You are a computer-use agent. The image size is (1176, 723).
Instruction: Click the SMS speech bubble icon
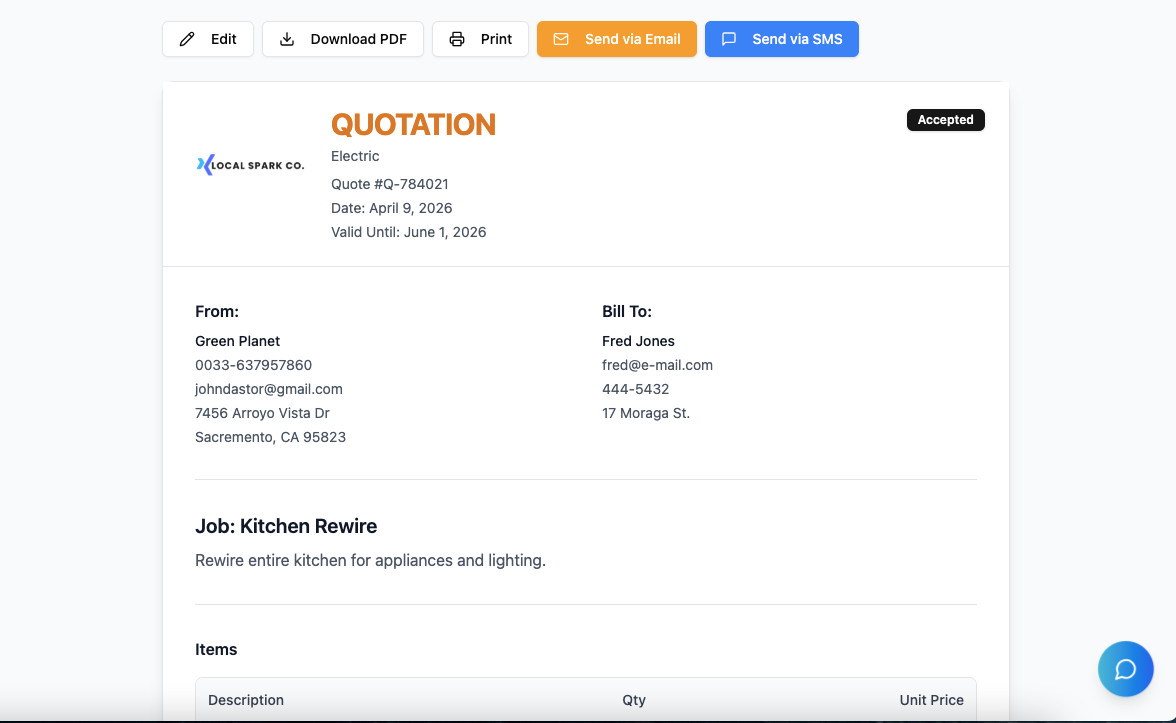(x=728, y=39)
